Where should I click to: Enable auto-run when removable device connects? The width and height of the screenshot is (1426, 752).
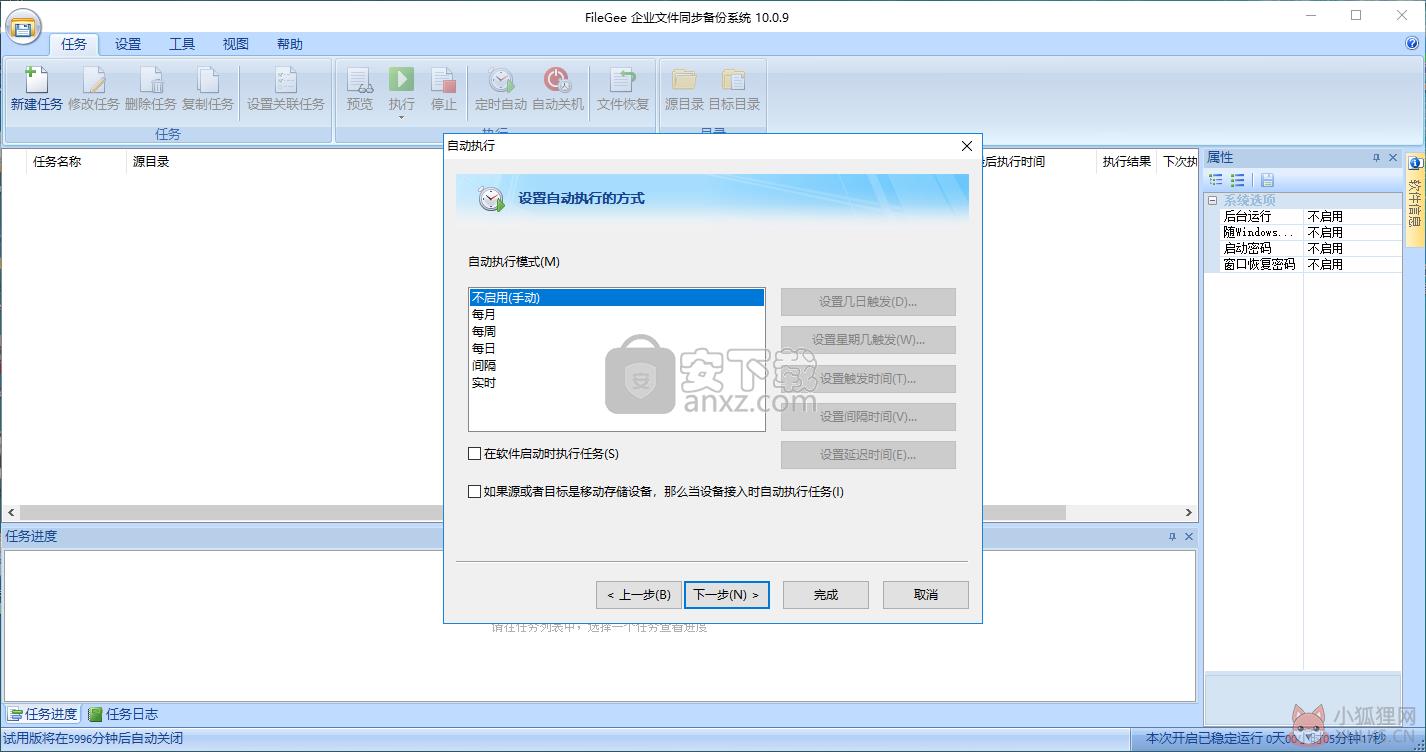point(475,492)
